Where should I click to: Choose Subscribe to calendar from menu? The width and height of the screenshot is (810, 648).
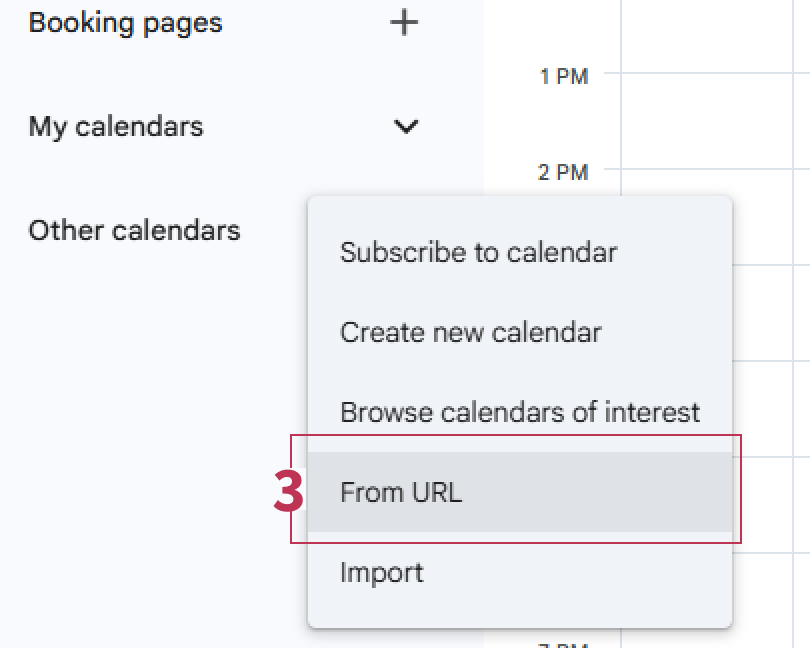[478, 252]
